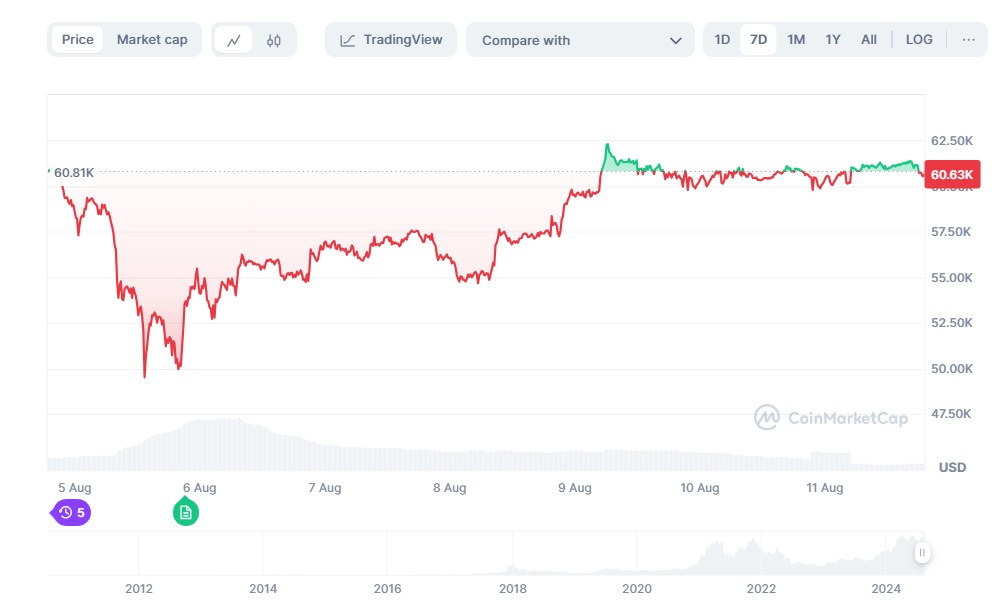Click the 47.50K axis label
Screen dimensions: 1003x614
click(951, 414)
